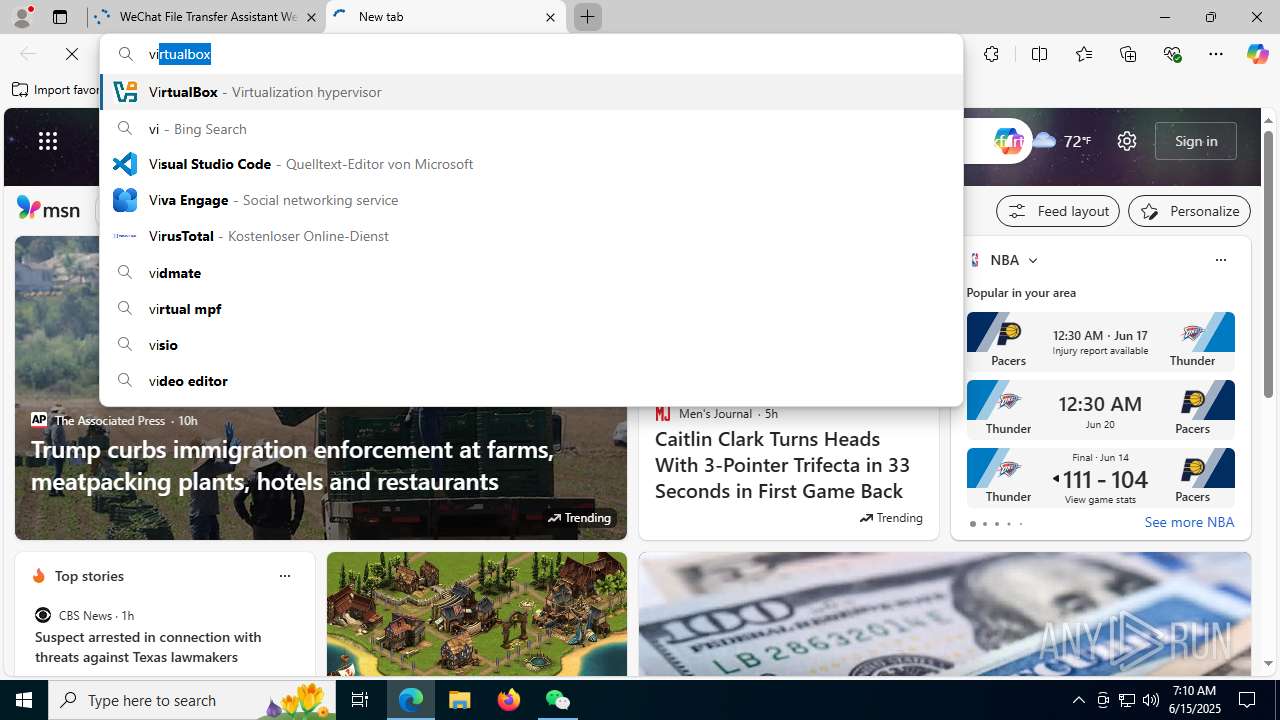Viewport: 1280px width, 720px height.
Task: Close the New tab tab
Action: click(x=550, y=17)
